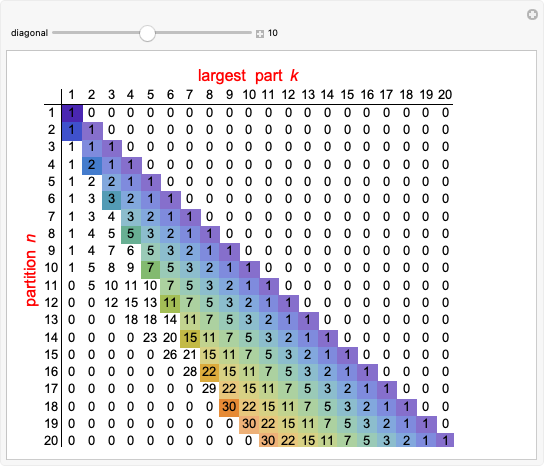Screen dimensions: 544x467
Task: Click the 13 cell in row 12
Action: pos(150,303)
